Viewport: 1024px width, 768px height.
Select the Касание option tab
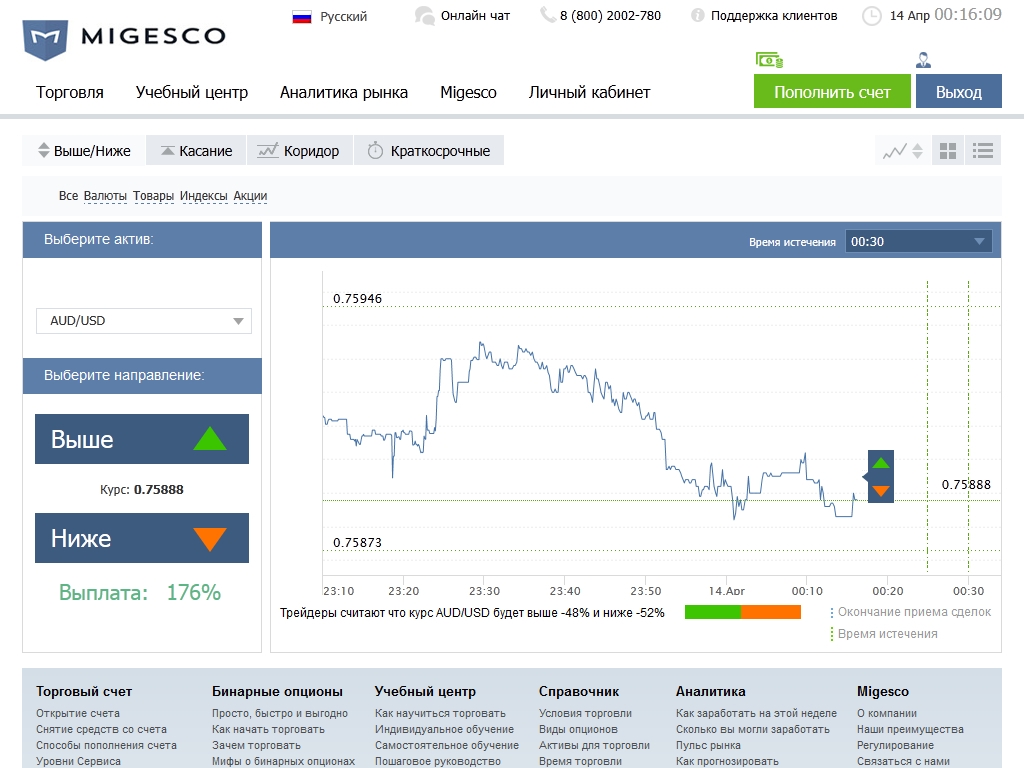(x=196, y=151)
